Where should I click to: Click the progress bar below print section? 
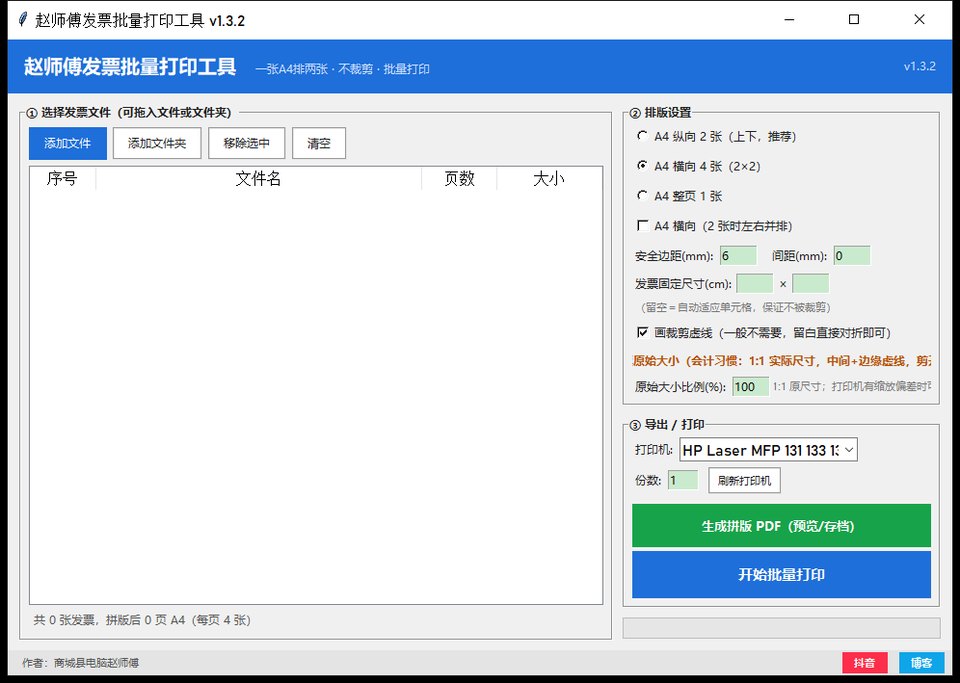click(781, 628)
